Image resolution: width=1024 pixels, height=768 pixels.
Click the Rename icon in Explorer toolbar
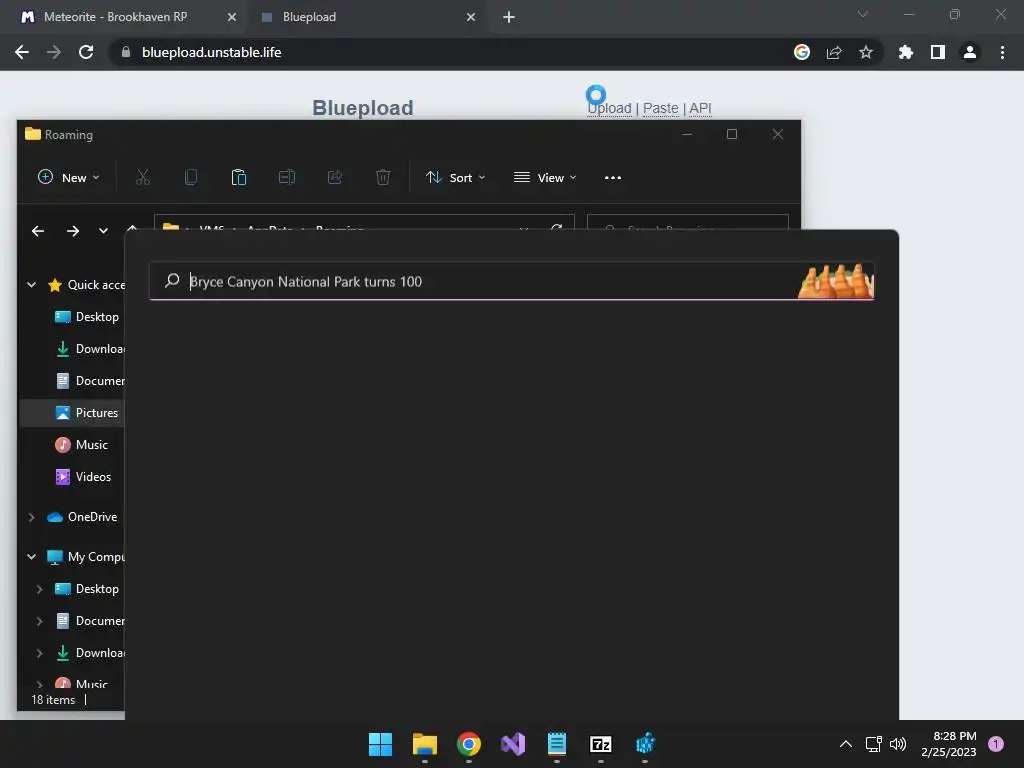(x=287, y=177)
